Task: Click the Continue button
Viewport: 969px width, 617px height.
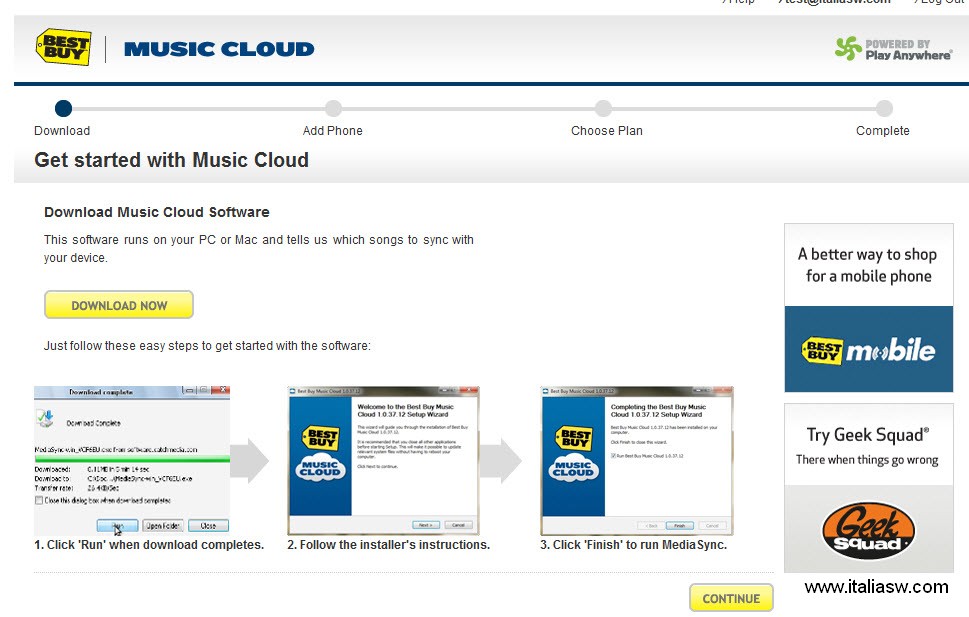Action: pyautogui.click(x=731, y=598)
